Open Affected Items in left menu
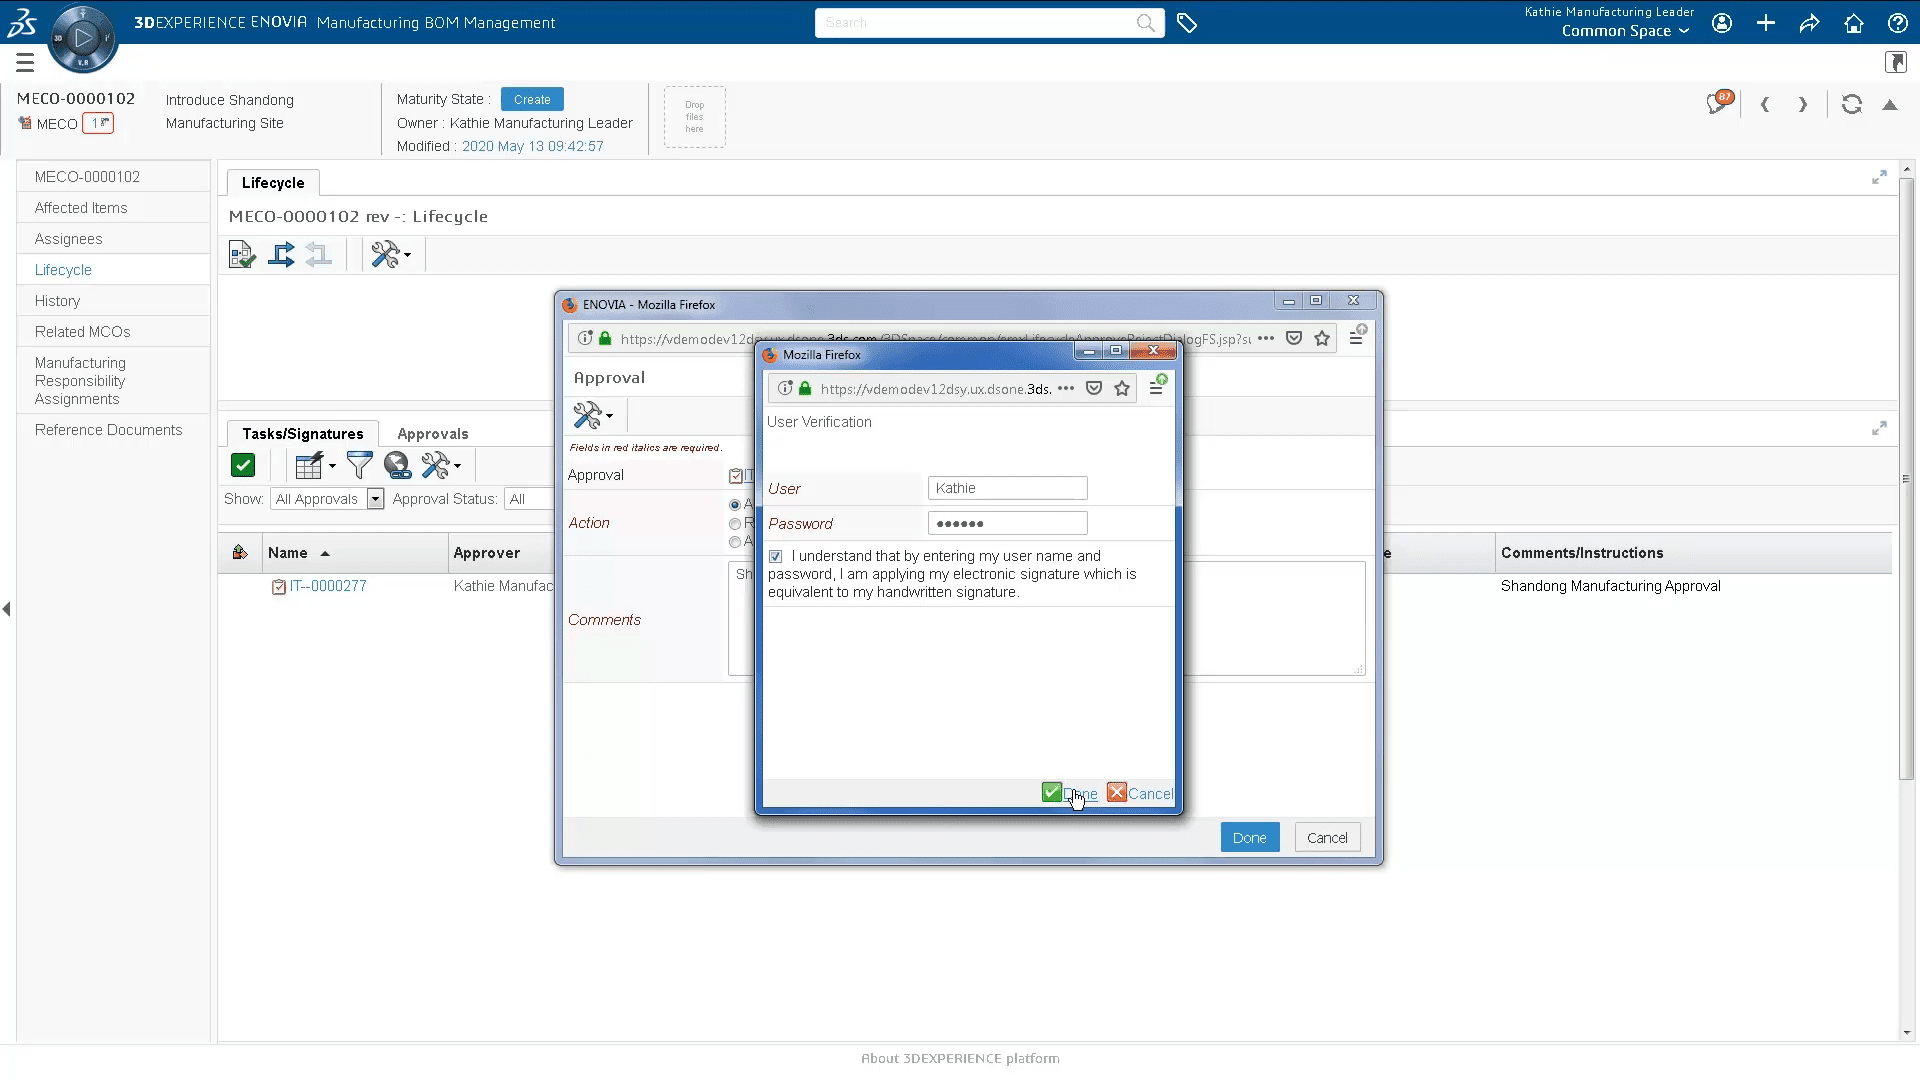 [81, 208]
